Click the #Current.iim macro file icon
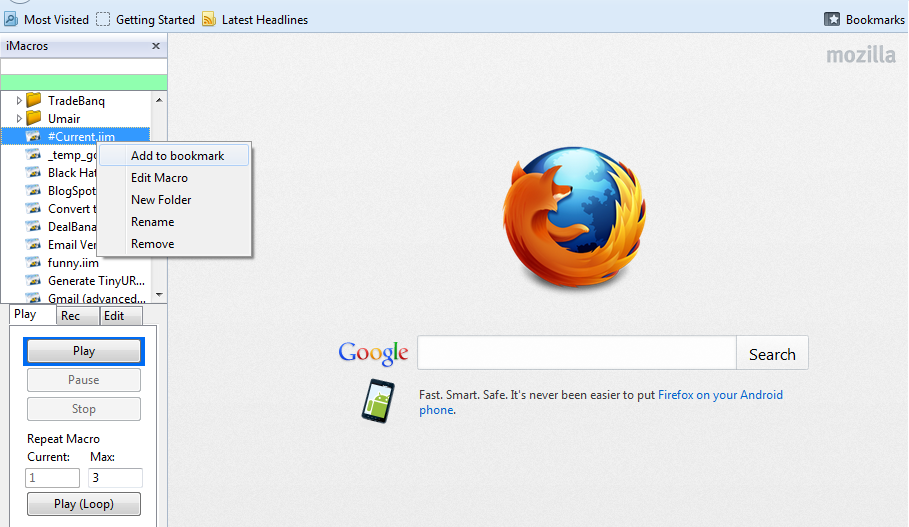 click(34, 136)
